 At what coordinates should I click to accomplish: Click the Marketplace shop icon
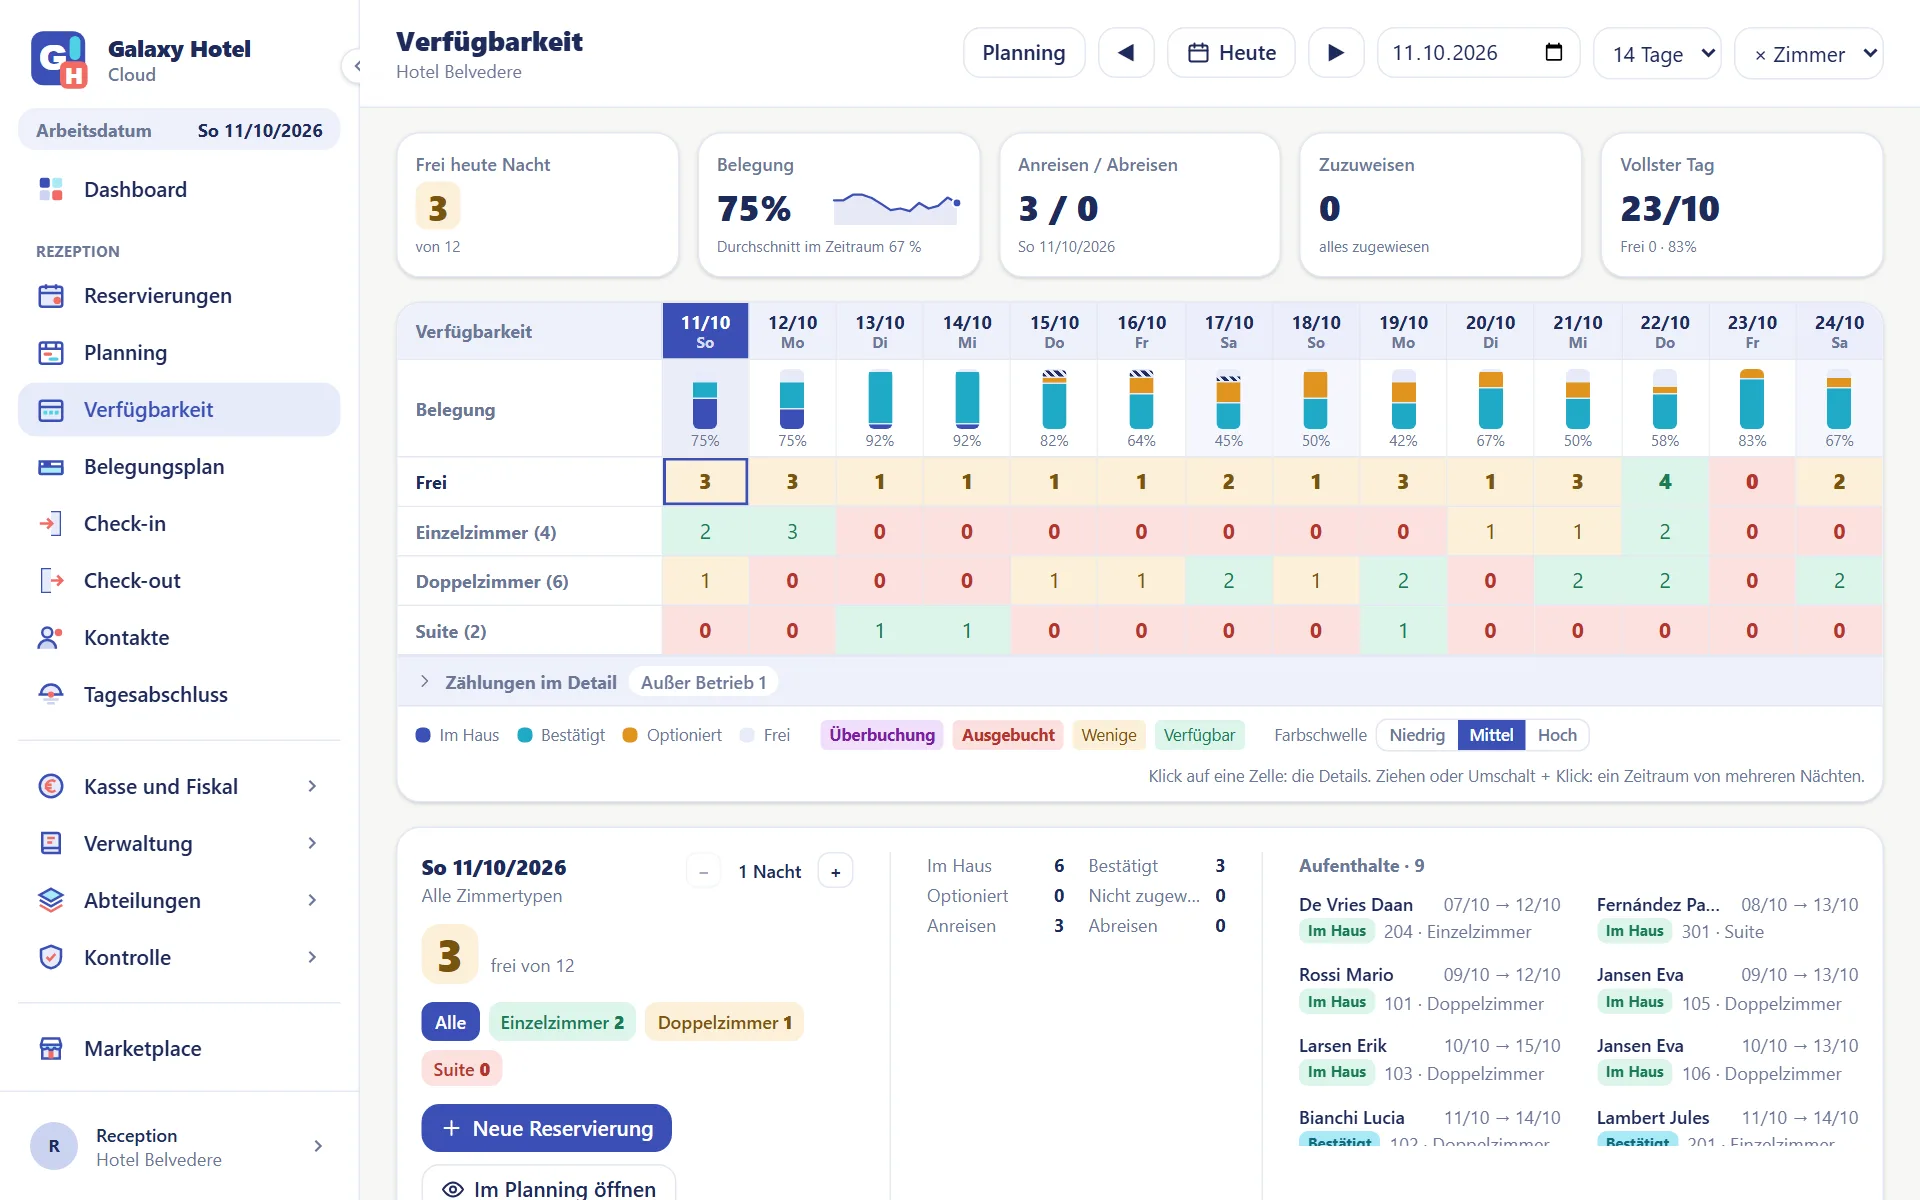51,1048
